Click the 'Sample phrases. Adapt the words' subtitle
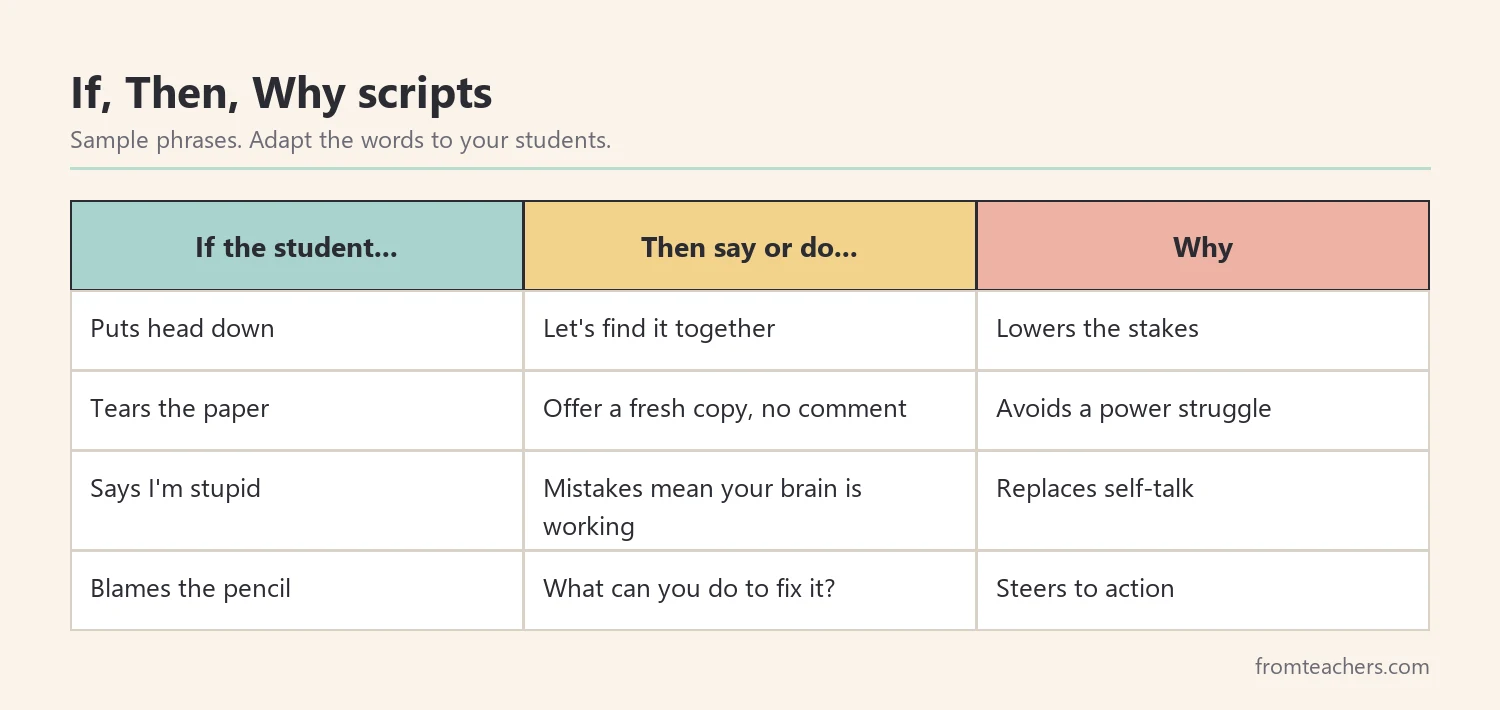 pos(340,140)
